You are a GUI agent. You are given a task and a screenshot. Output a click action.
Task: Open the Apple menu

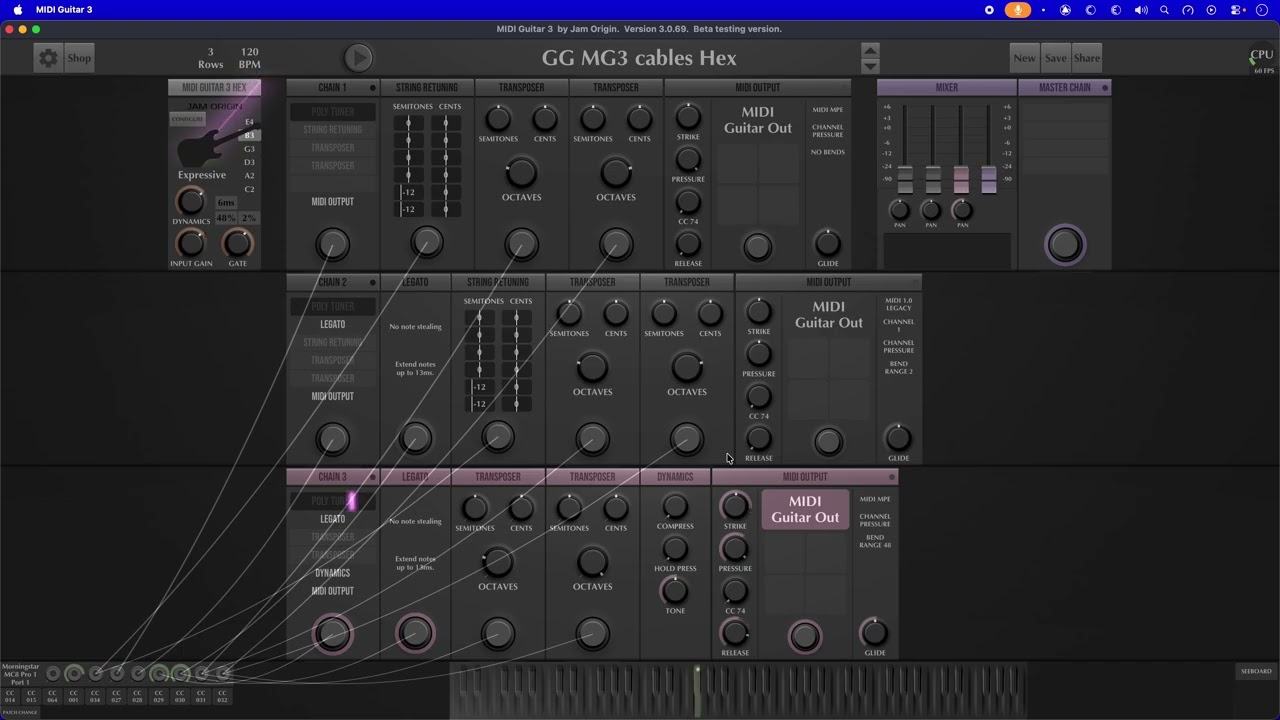click(18, 9)
